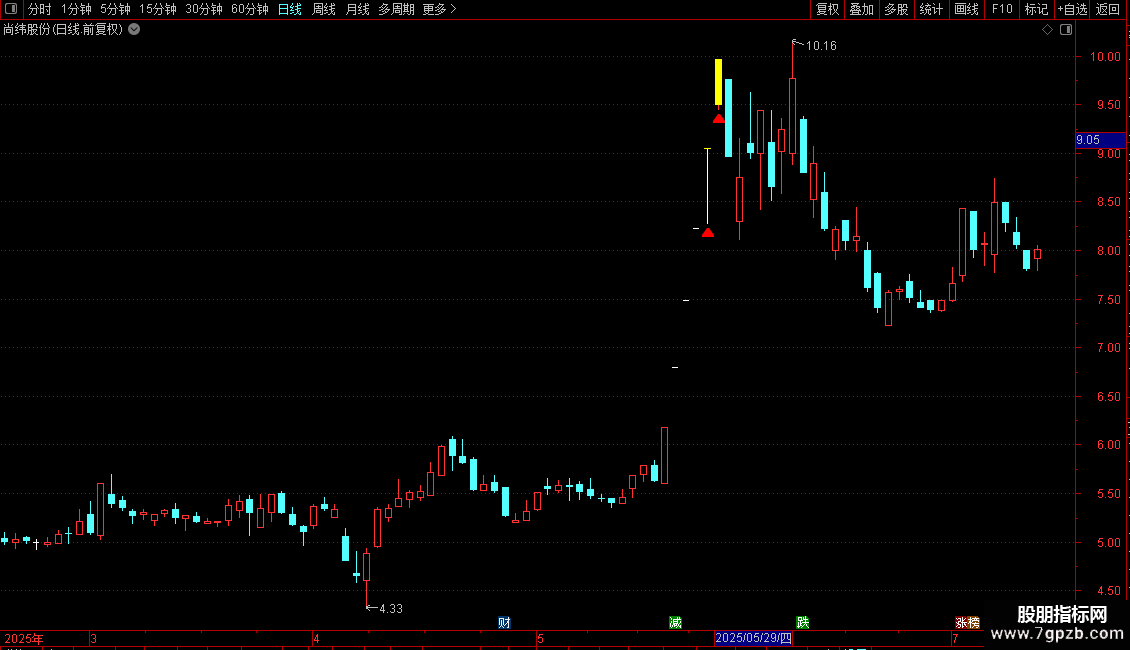Click month 4 label on time axis

click(x=316, y=639)
